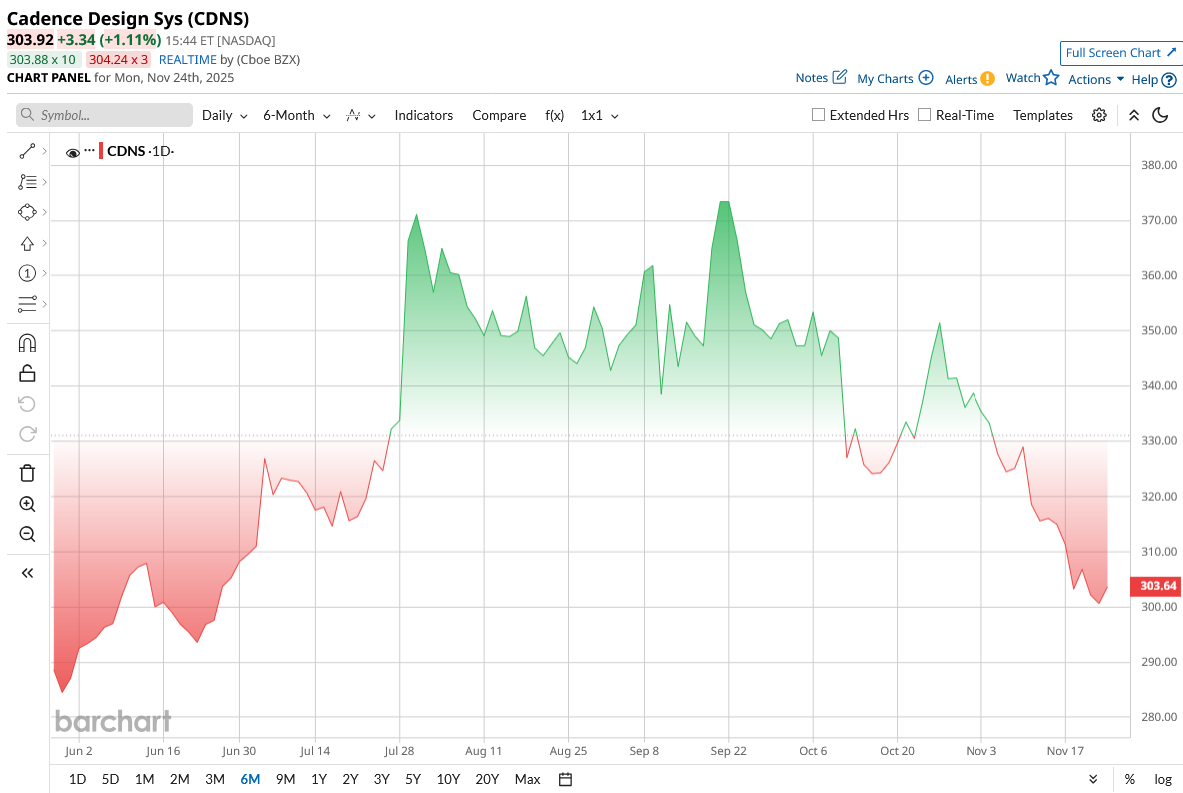This screenshot has width=1183, height=793.
Task: Open the Compare menu
Action: point(499,115)
